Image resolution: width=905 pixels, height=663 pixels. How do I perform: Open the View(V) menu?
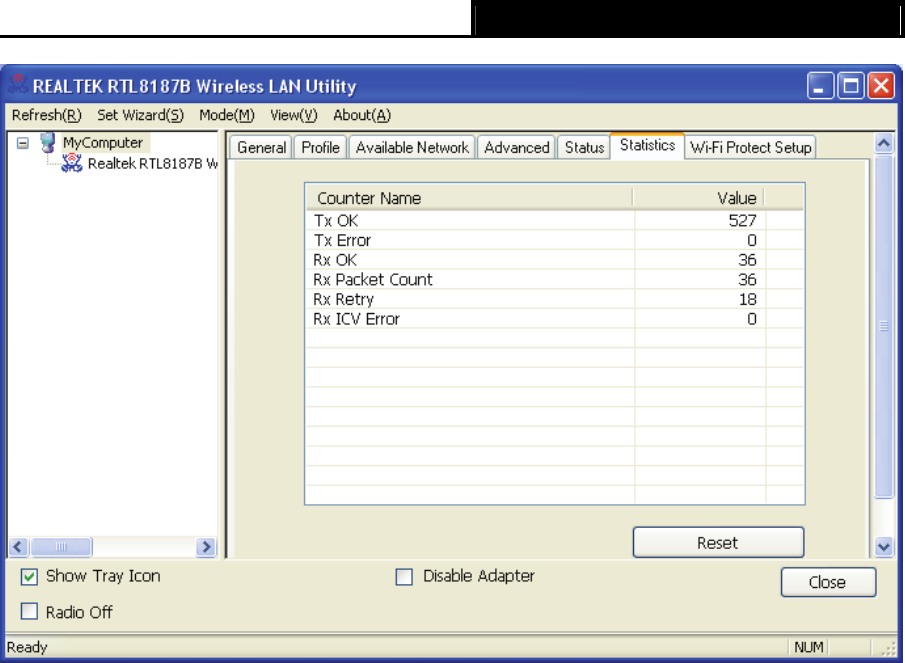(294, 115)
